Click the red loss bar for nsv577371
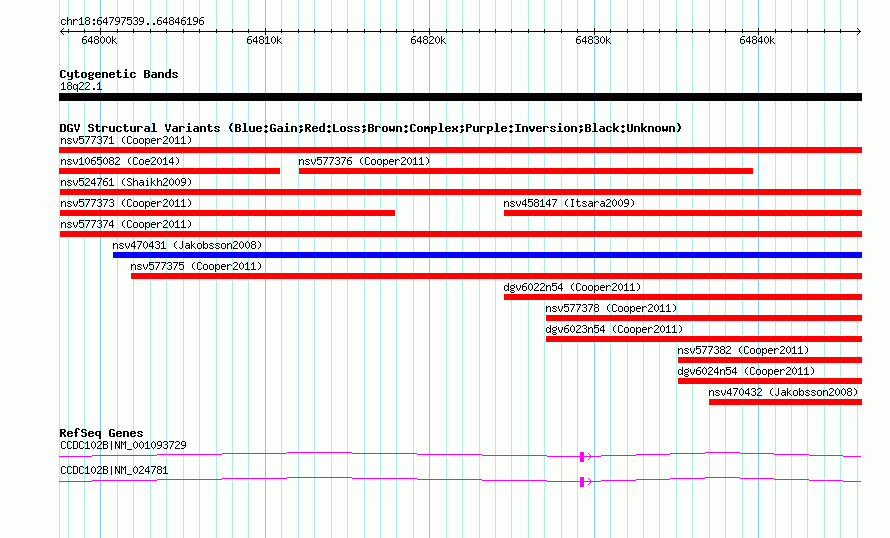The width and height of the screenshot is (890, 538). coord(460,150)
